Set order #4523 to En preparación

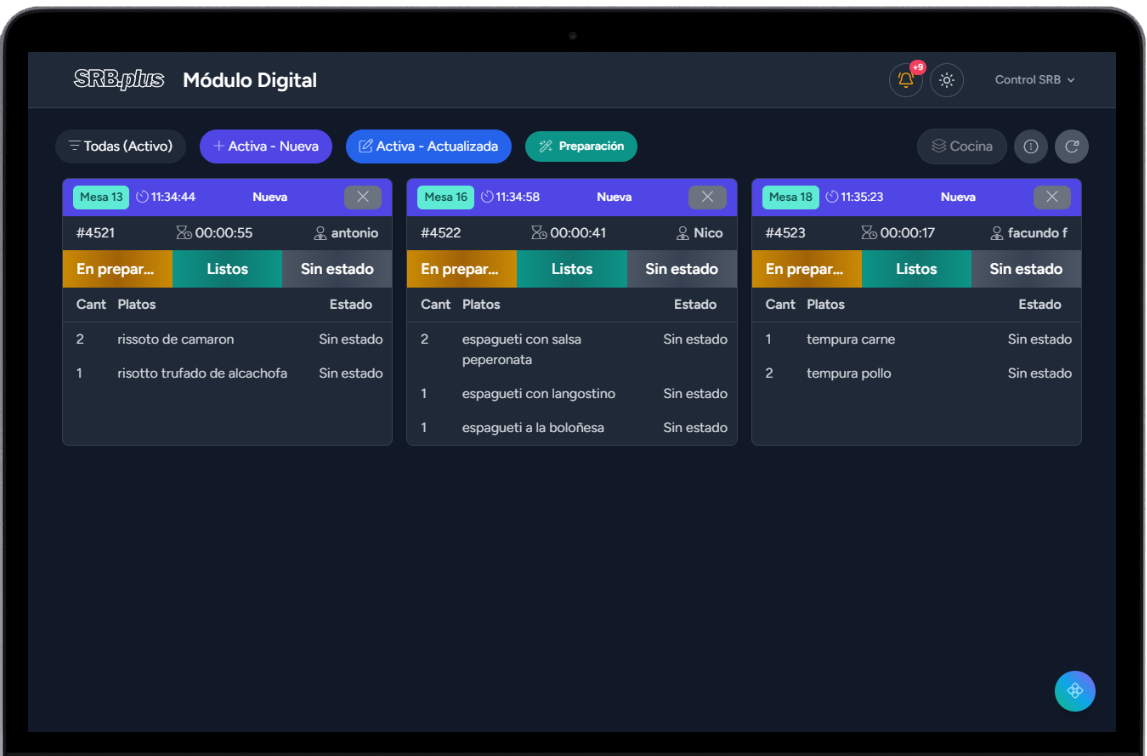(807, 269)
